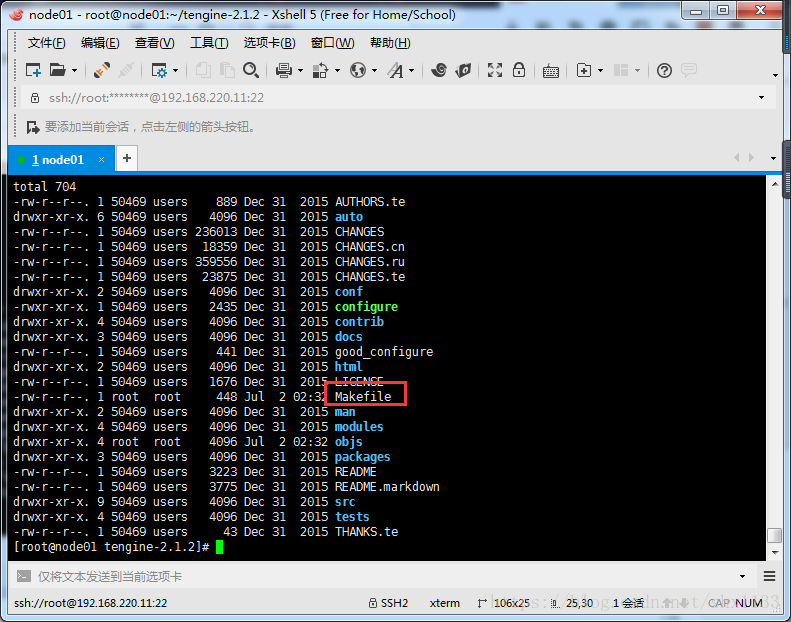The image size is (791, 622).
Task: Expand the Open session dropdown arrow
Action: 75,71
